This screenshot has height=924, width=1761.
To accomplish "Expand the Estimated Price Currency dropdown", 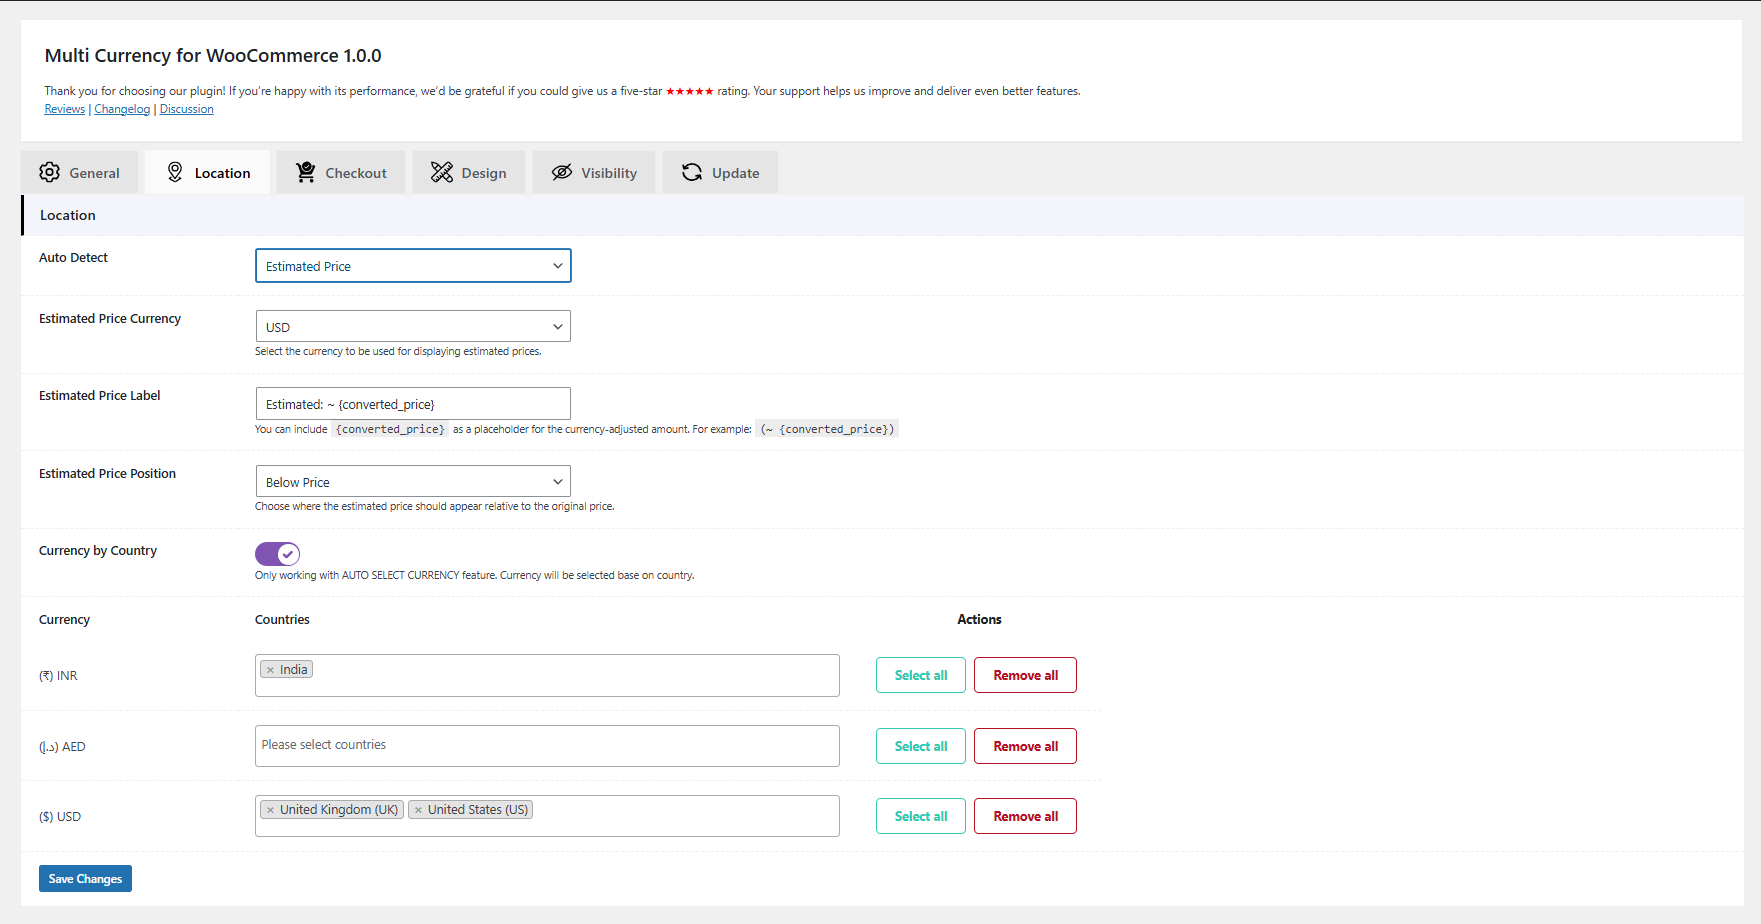I will tap(413, 327).
